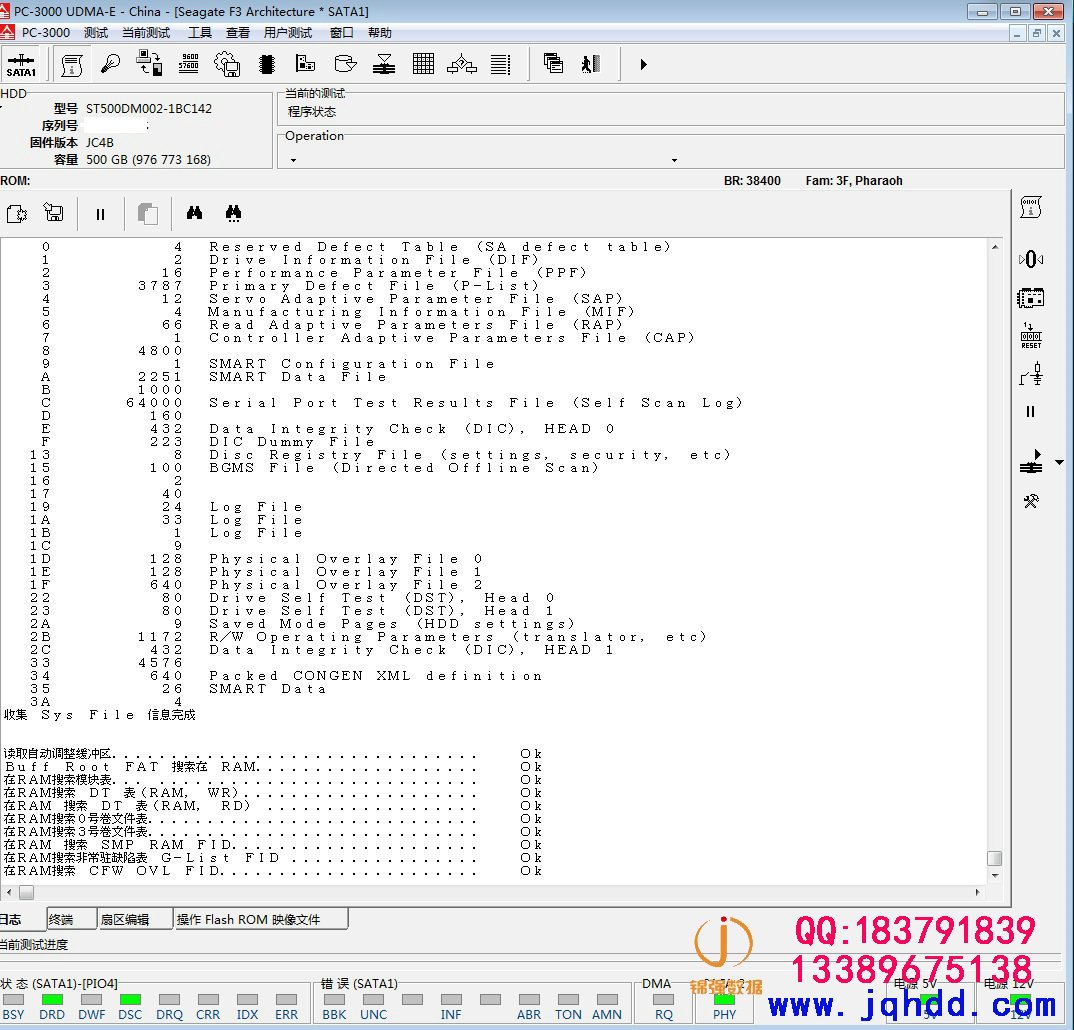This screenshot has height=1030, width=1074.
Task: Click the ROM chip toolbar icon
Action: [267, 64]
